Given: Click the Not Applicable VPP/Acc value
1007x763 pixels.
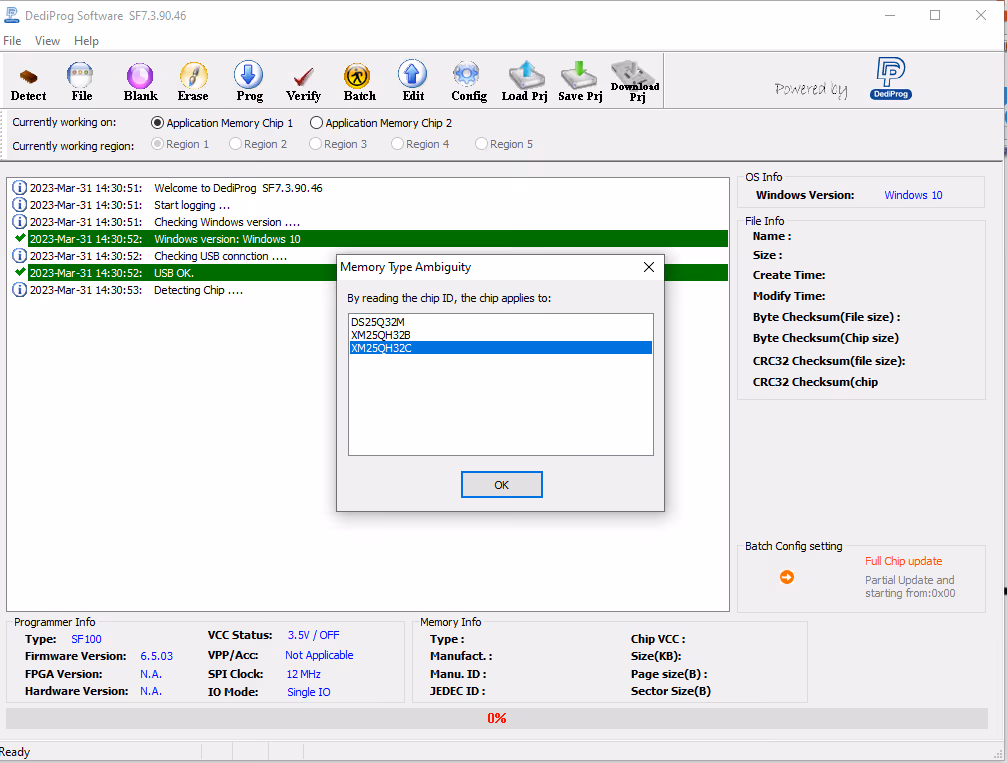Looking at the screenshot, I should point(319,655).
